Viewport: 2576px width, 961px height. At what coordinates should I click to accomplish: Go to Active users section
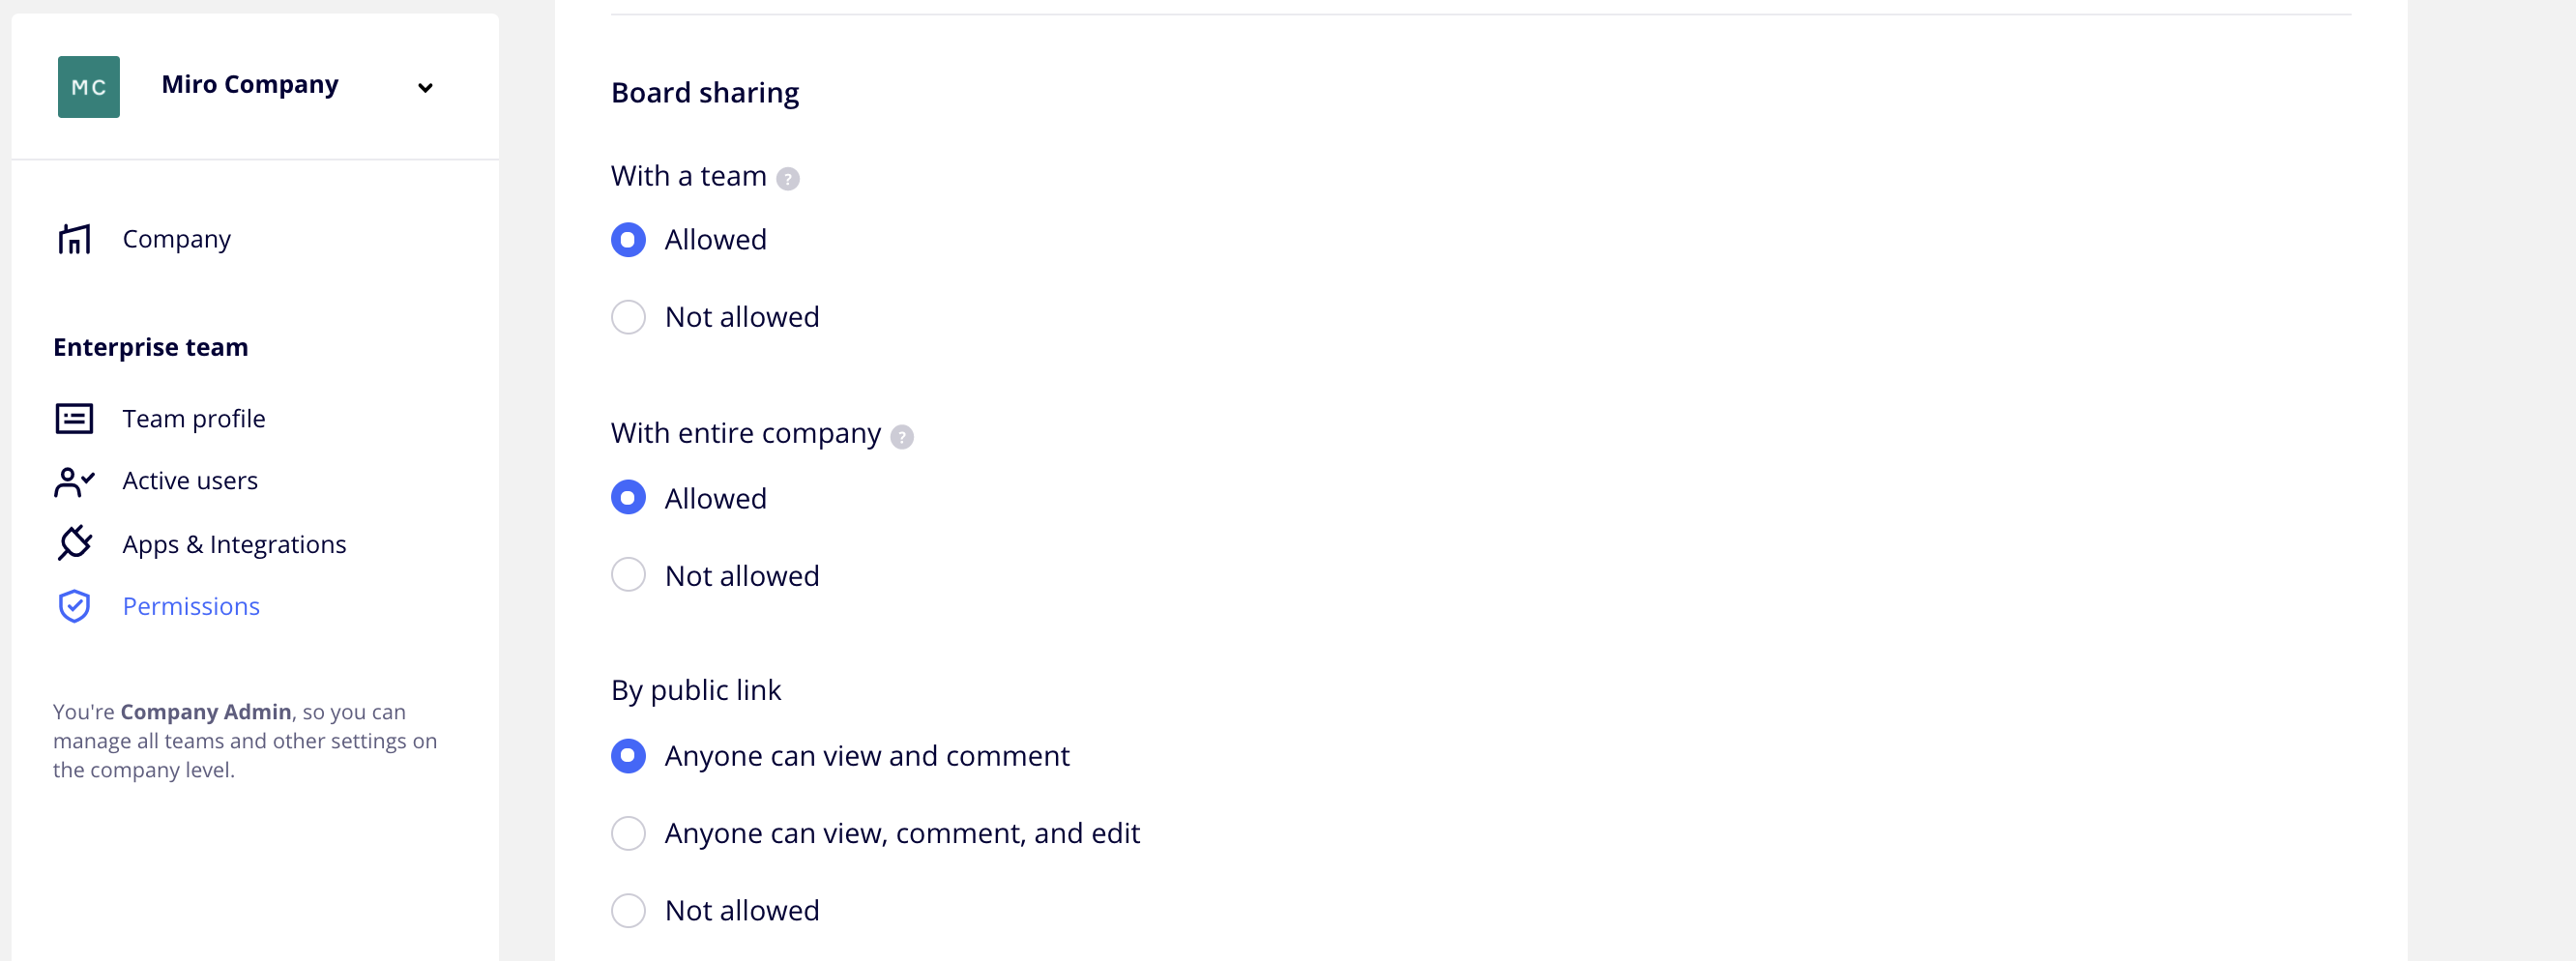[x=190, y=481]
